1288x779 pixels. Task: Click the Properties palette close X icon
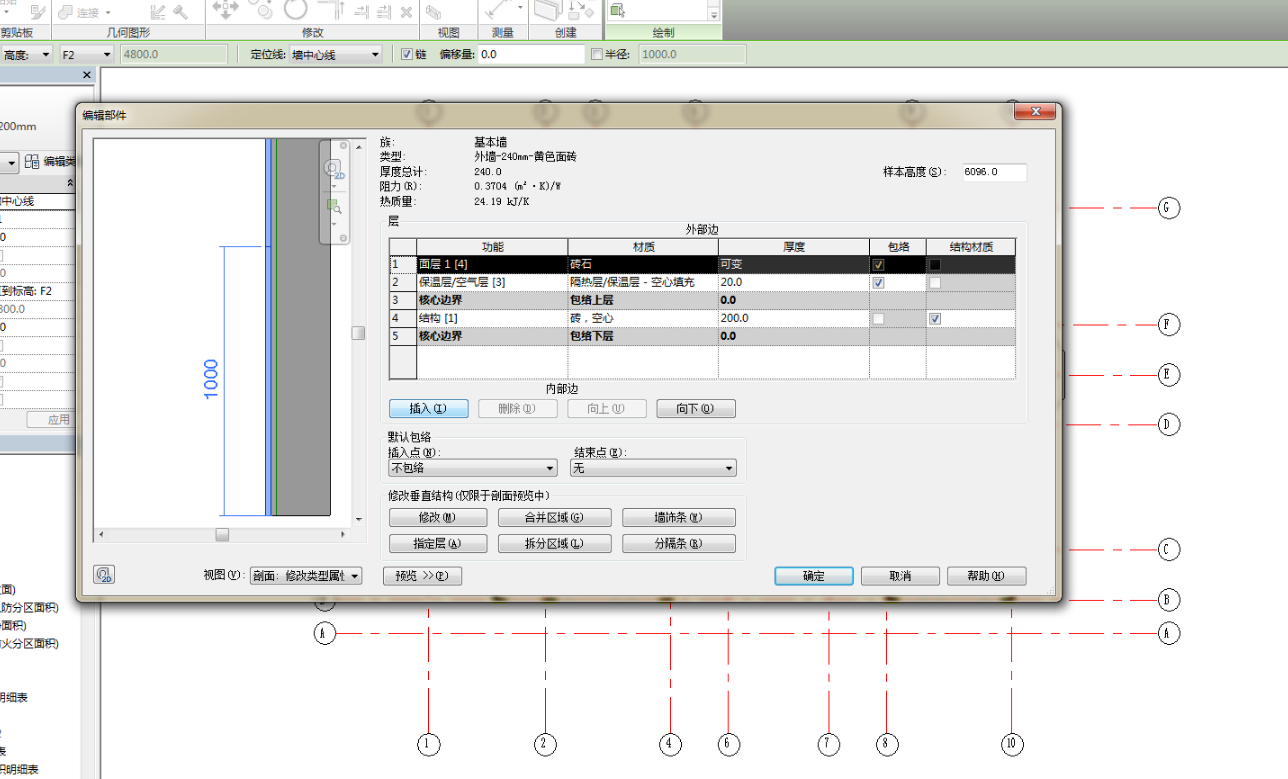[86, 75]
